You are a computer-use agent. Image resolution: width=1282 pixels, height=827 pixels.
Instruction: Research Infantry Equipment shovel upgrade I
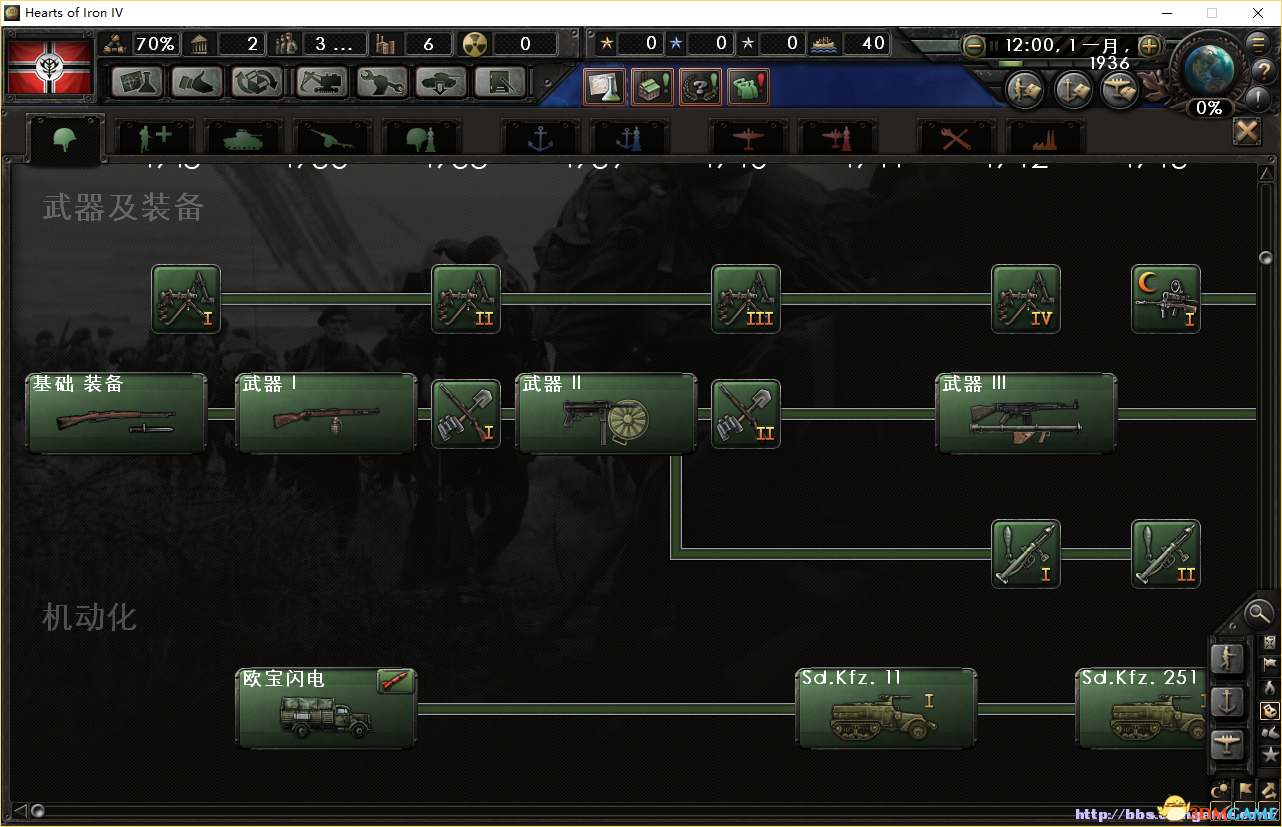tap(466, 414)
